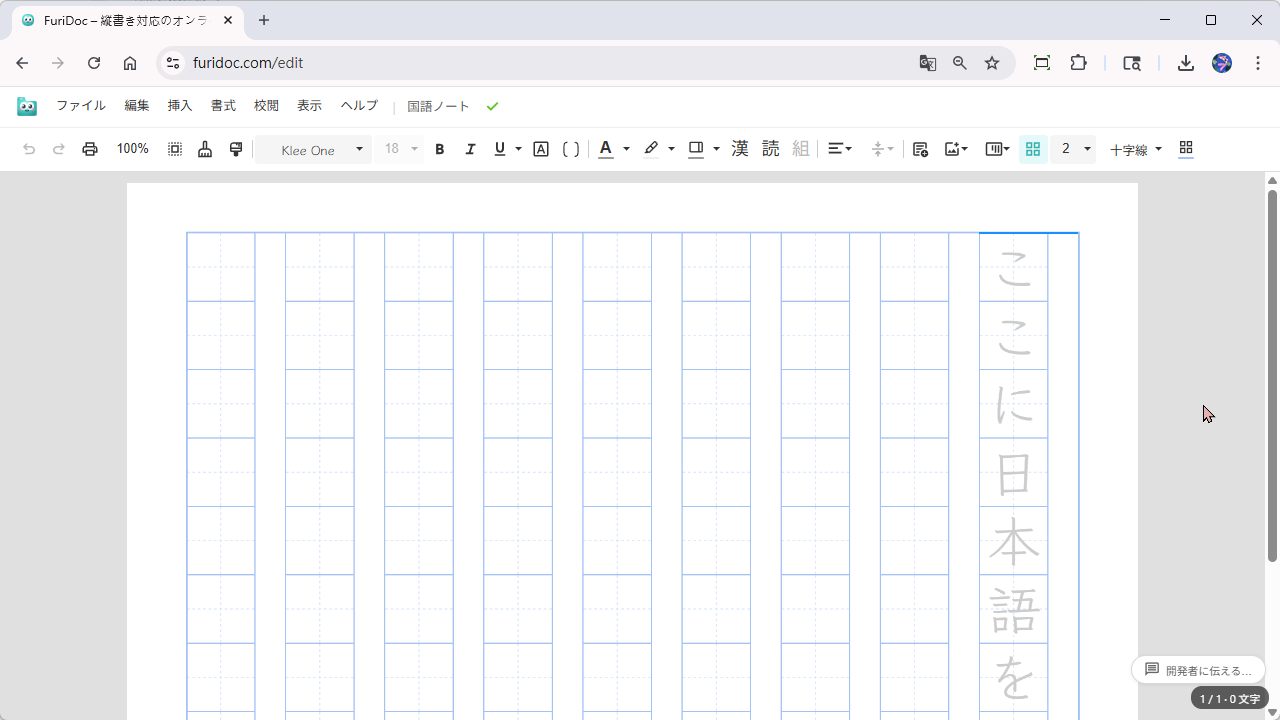This screenshot has height=720, width=1280.
Task: Toggle the highlighted grid paper mode button
Action: click(1033, 149)
